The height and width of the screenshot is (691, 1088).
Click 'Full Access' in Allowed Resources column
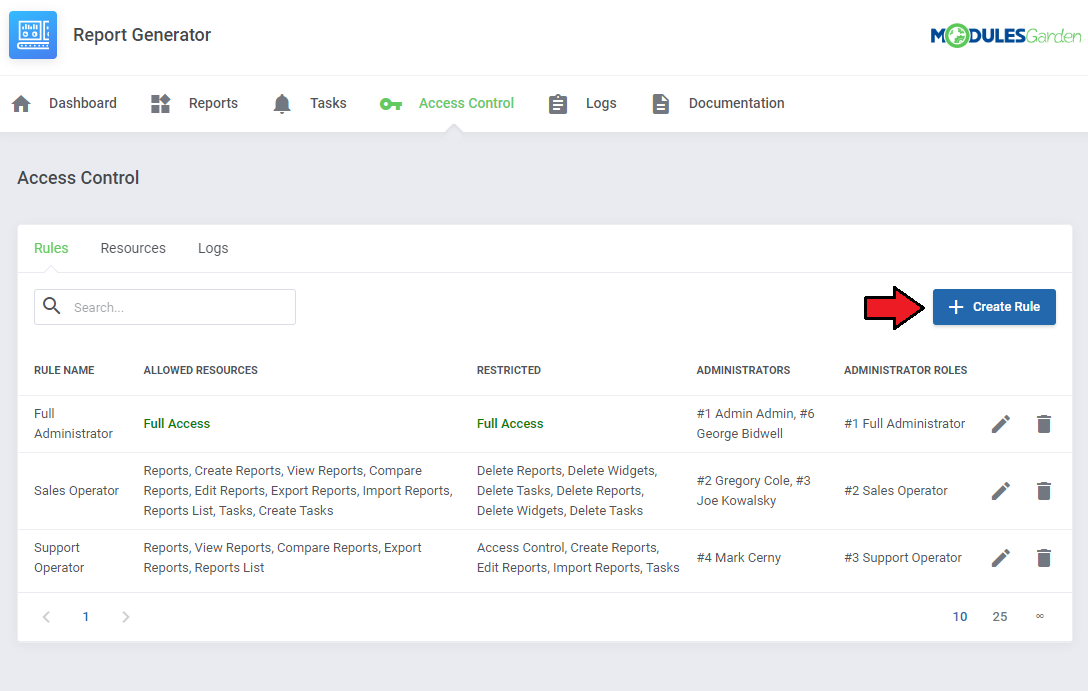click(x=177, y=424)
